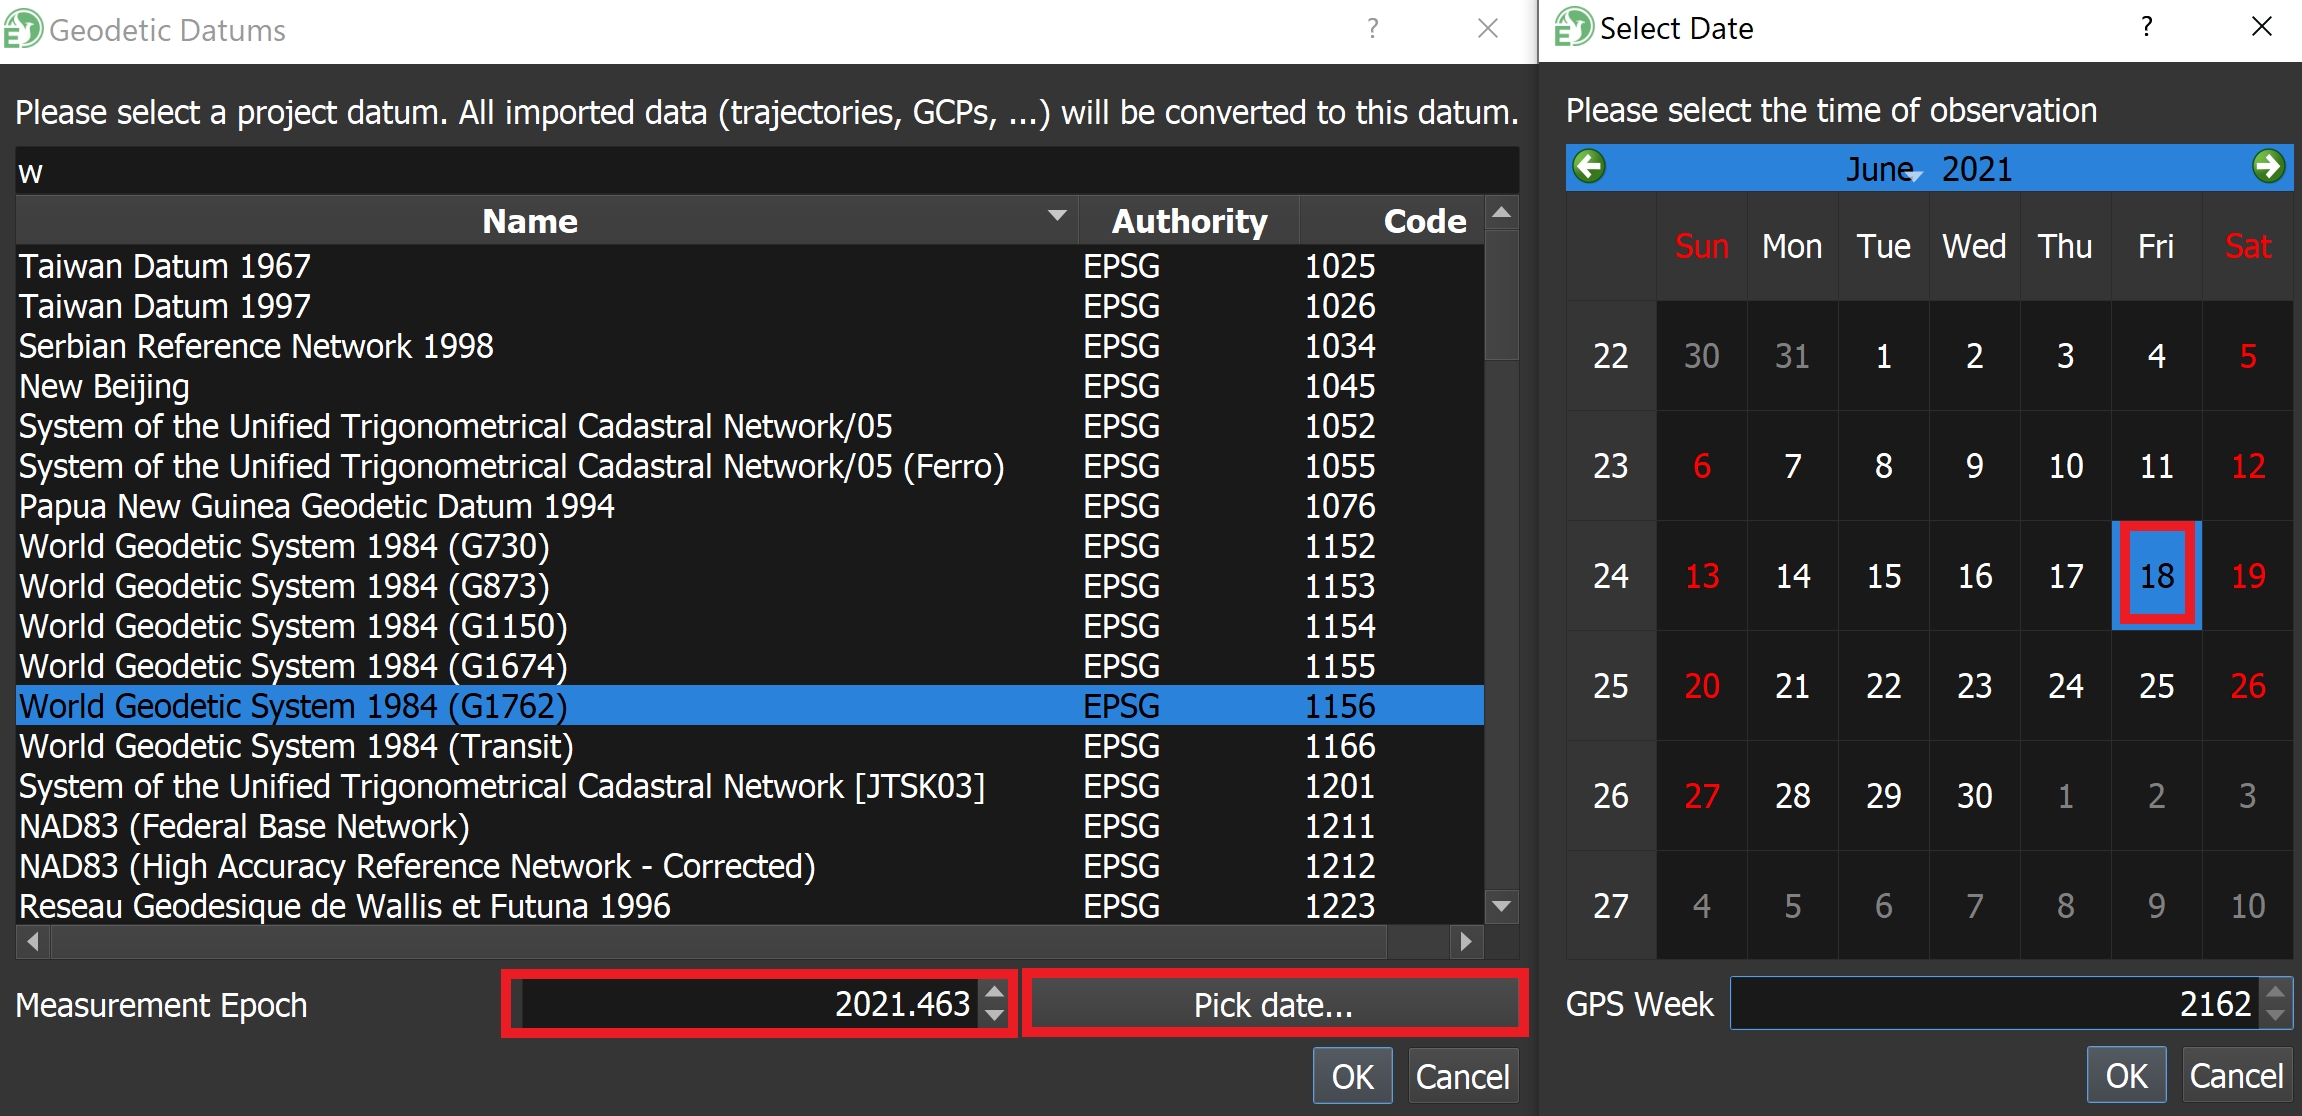This screenshot has width=2302, height=1116.
Task: Pick Saturday July 10 in calendar
Action: click(2248, 906)
